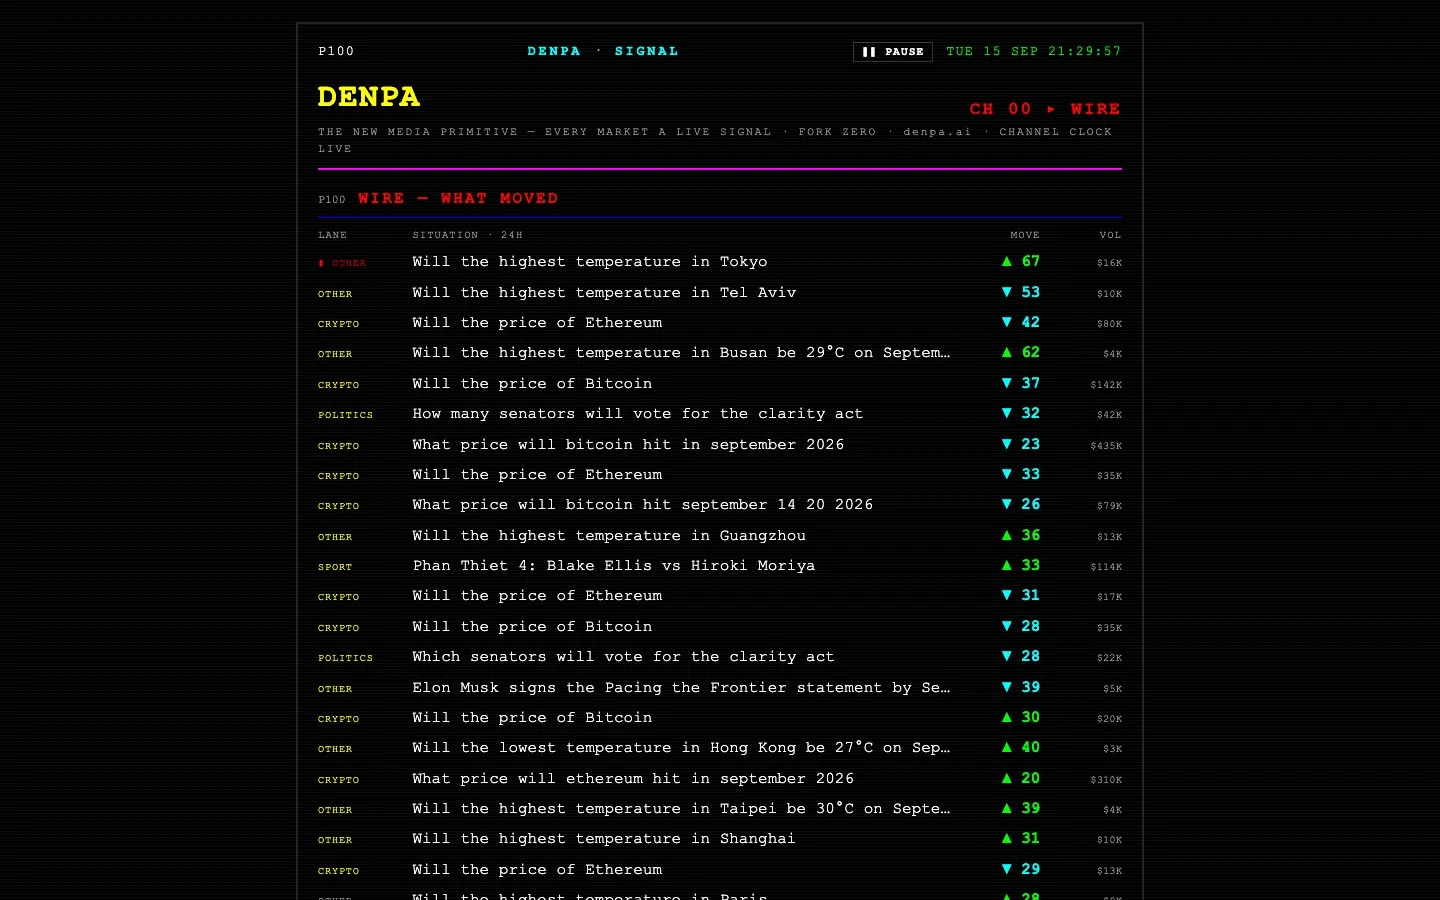
Task: Open 'What price will ethereum hit' row
Action: 720,779
